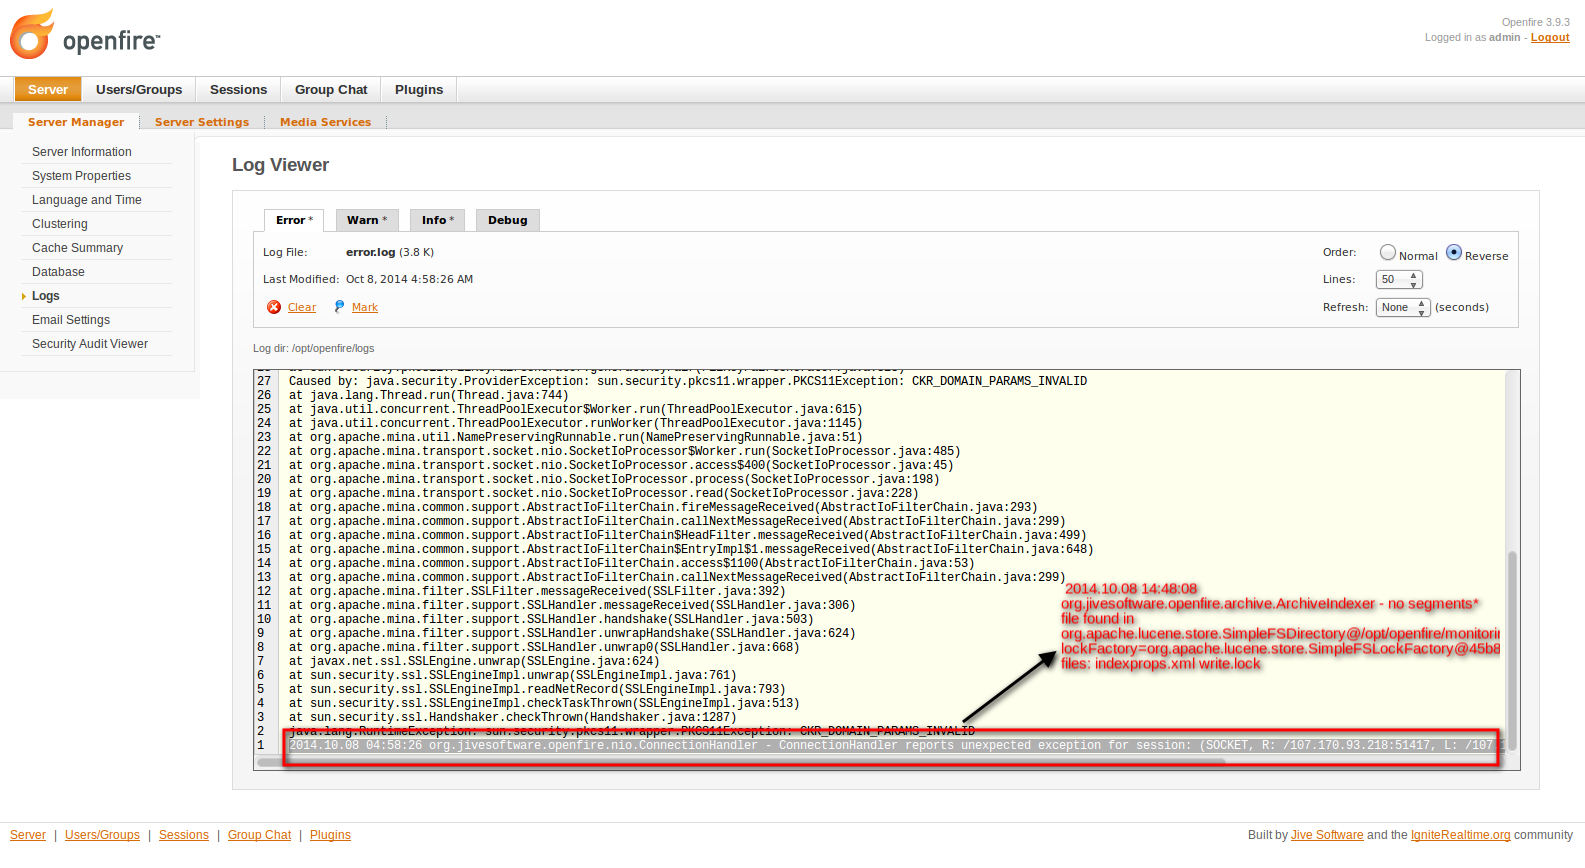The height and width of the screenshot is (868, 1585).
Task: Click the footer Users/Groups link
Action: pyautogui.click(x=102, y=835)
